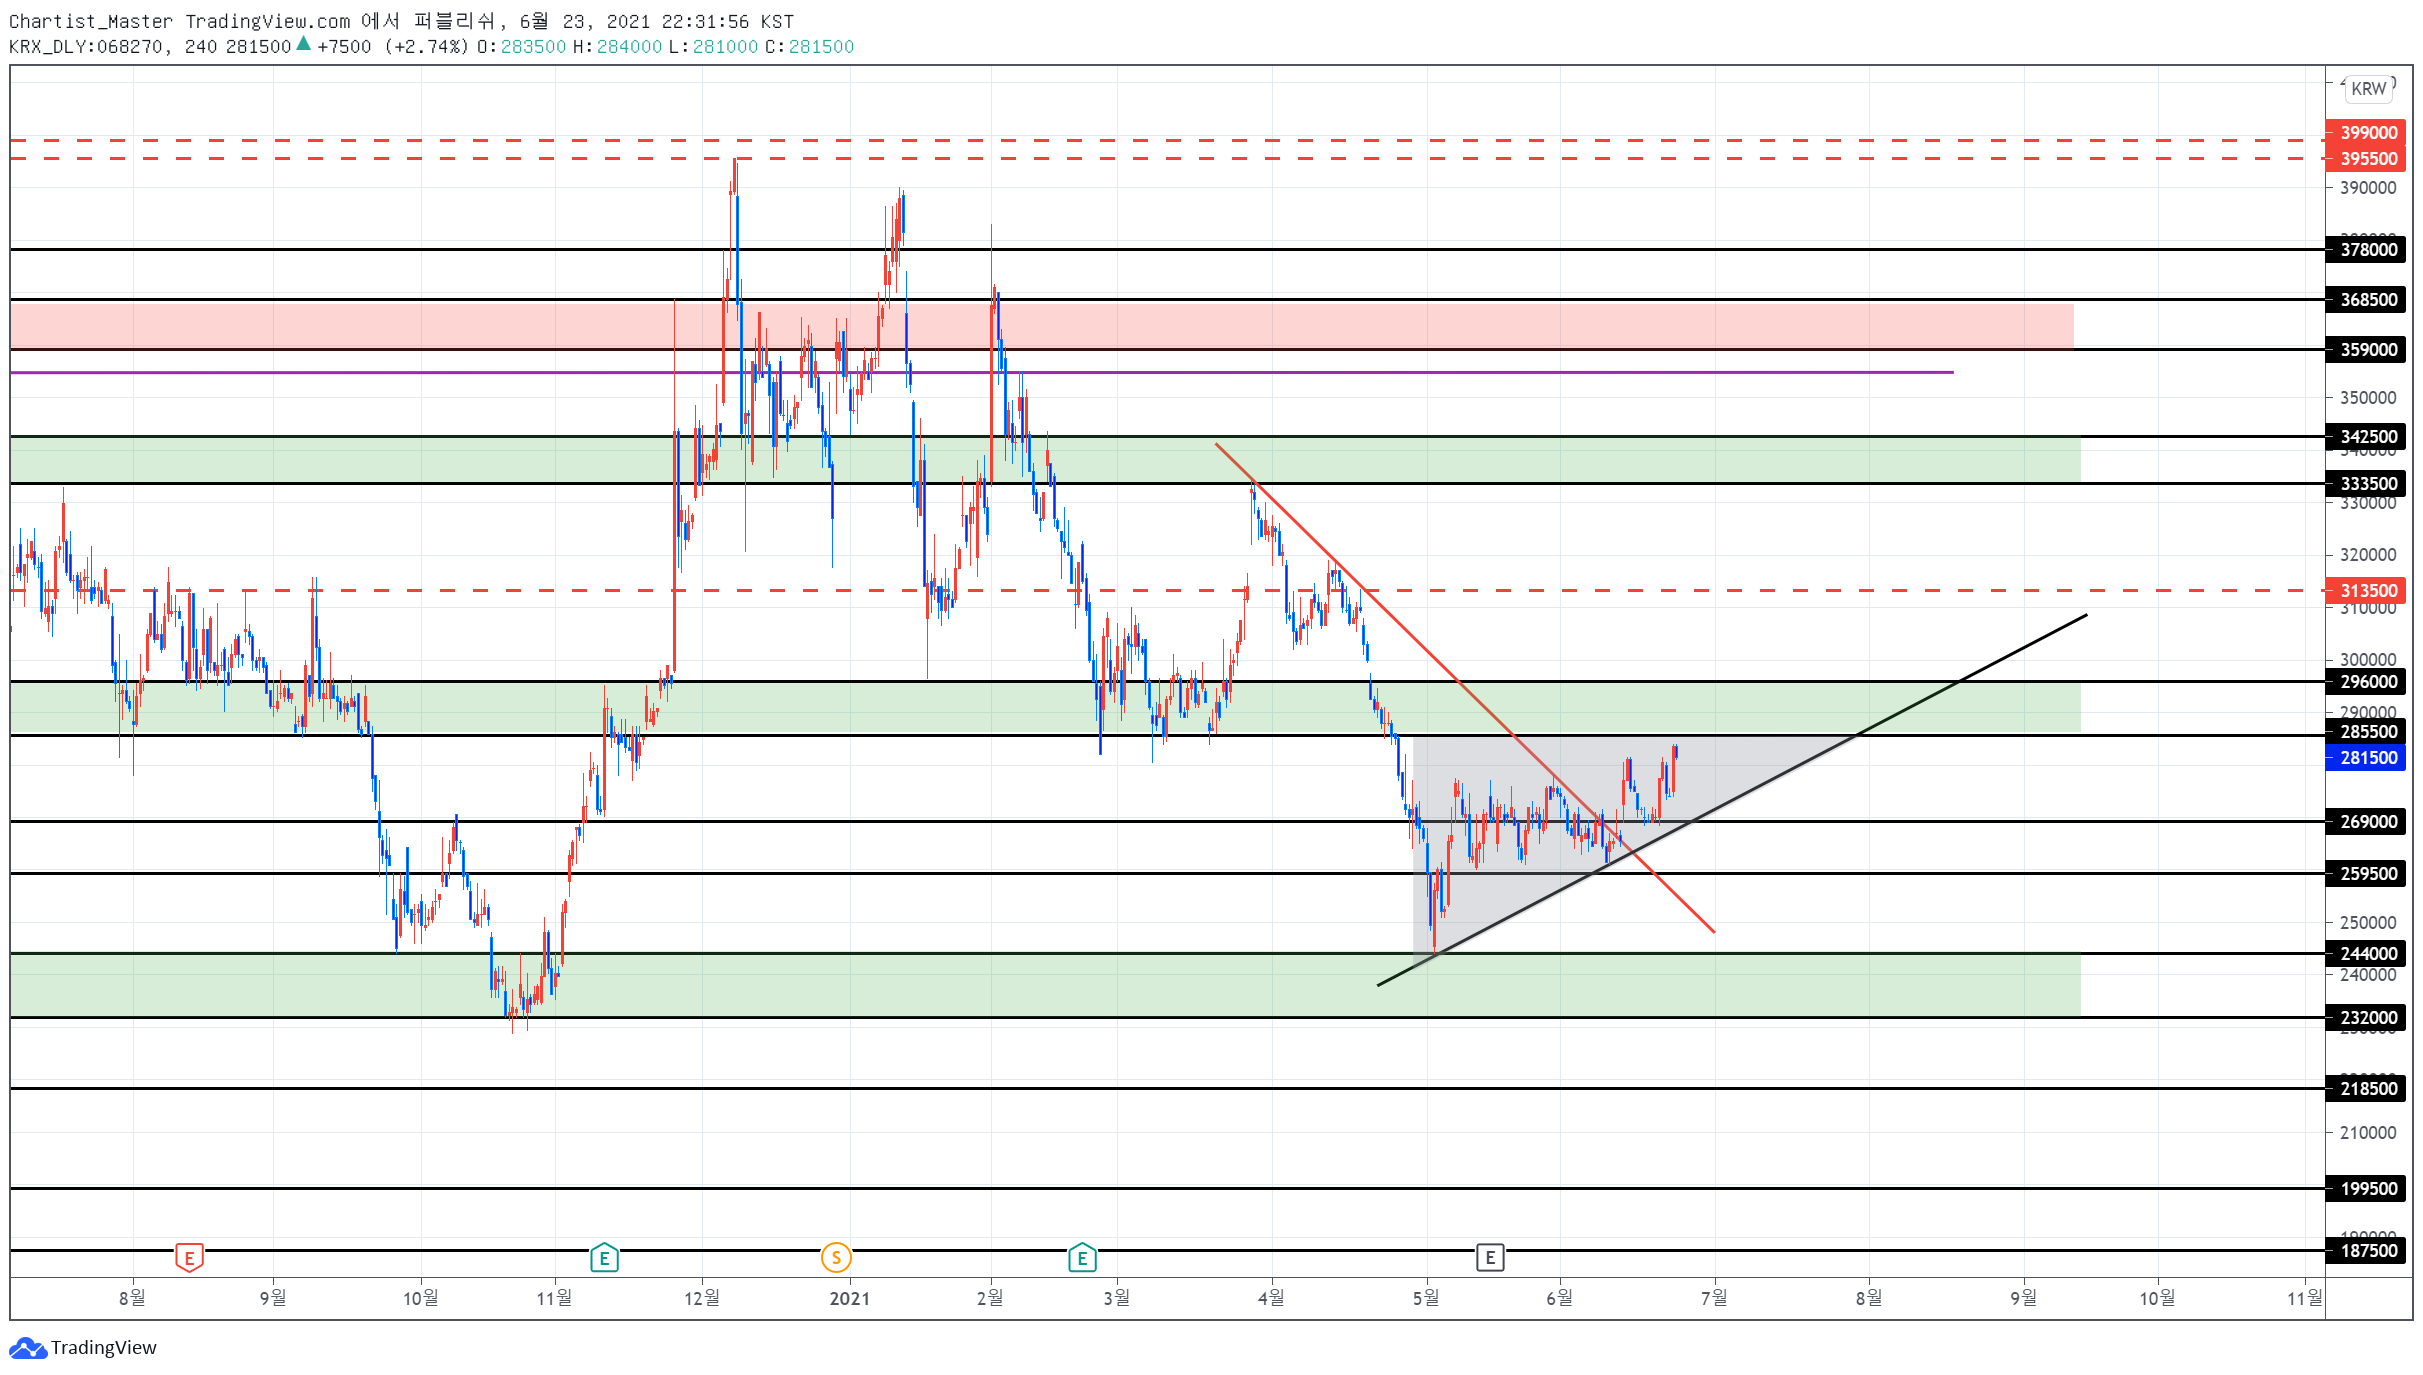Screen dimensions: 2423x1375
Task: Click the KRX_DLY:068270 symbol title
Action: pos(85,46)
